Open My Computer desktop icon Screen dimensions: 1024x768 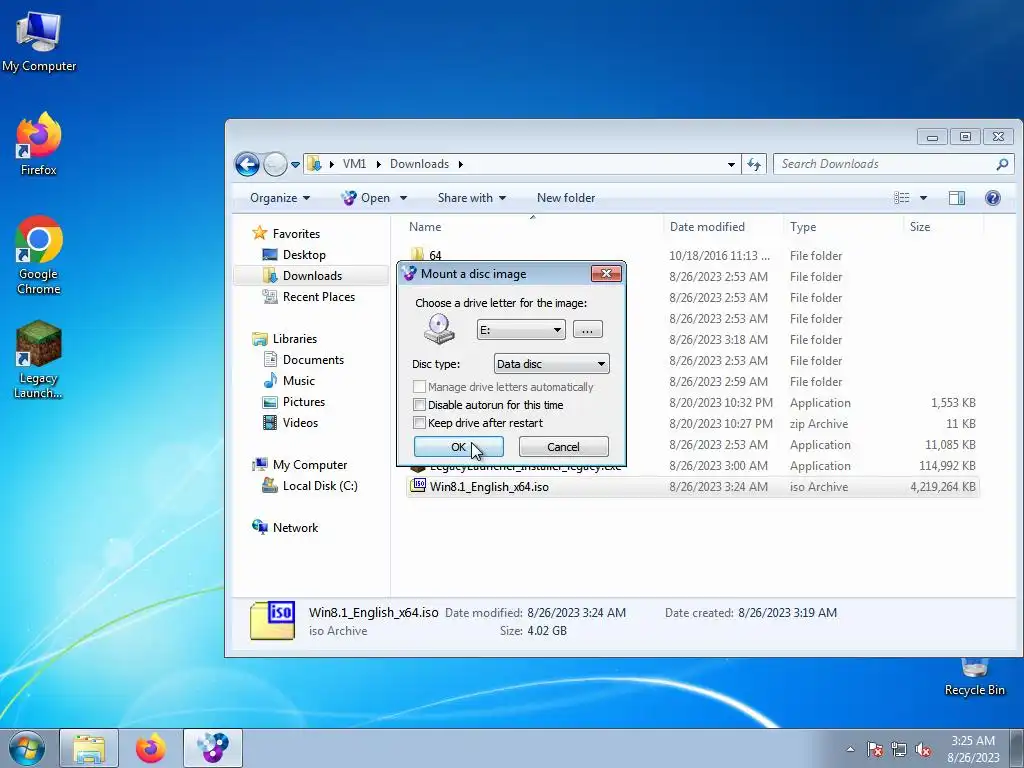pos(39,42)
